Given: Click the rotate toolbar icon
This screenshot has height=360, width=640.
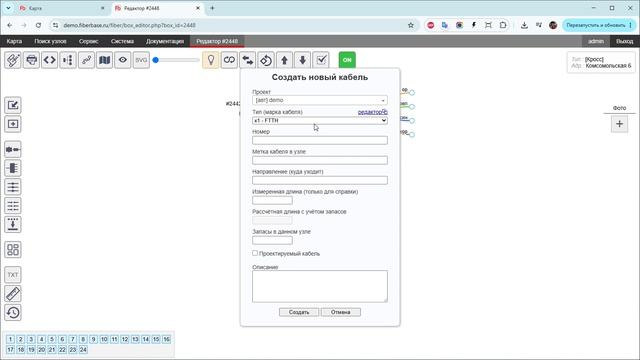Looking at the screenshot, I should (x=266, y=60).
